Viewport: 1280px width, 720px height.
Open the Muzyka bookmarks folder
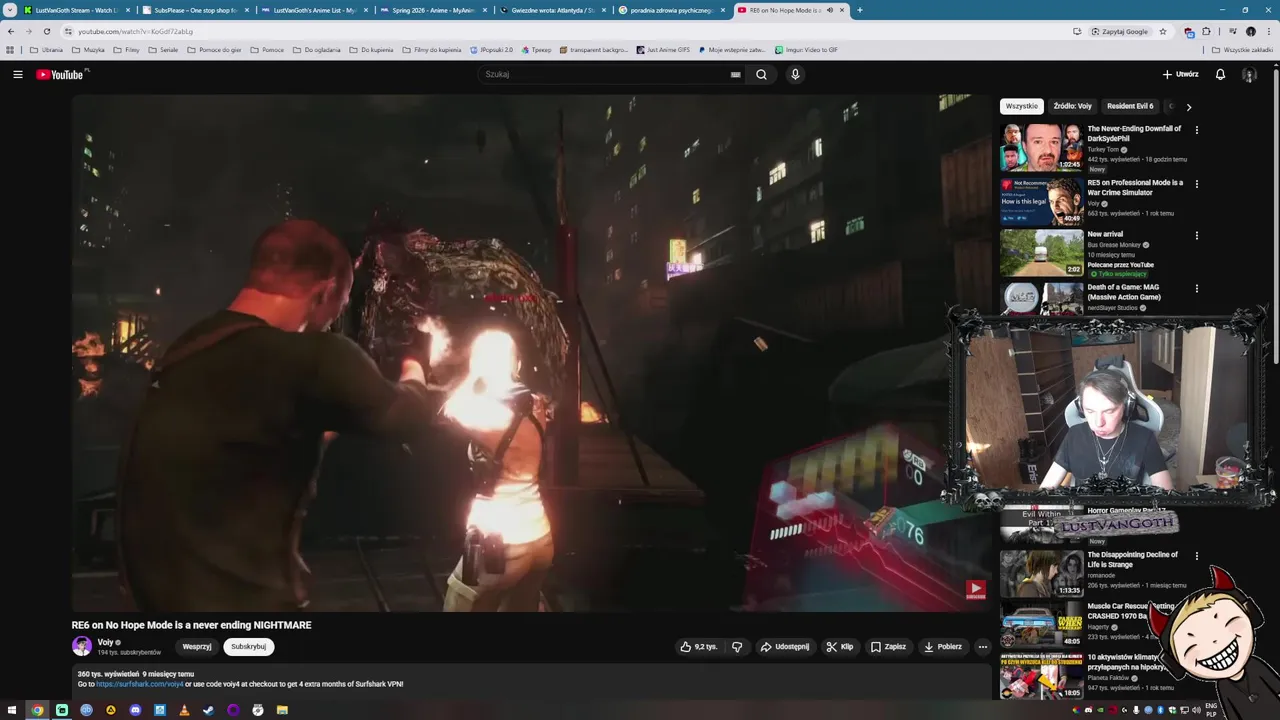click(x=88, y=49)
